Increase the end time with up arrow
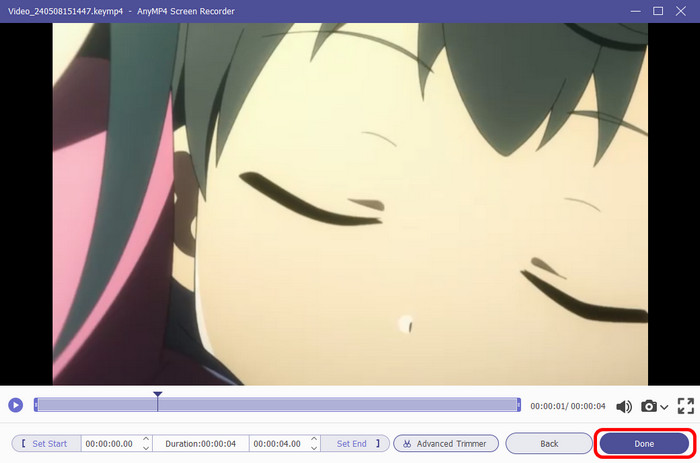Viewport: 700px width, 463px height. pos(314,439)
